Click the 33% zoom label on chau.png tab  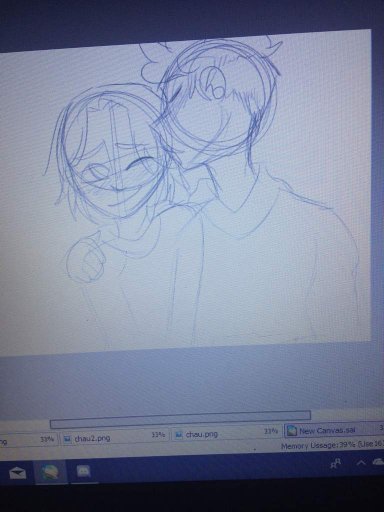(x=271, y=431)
